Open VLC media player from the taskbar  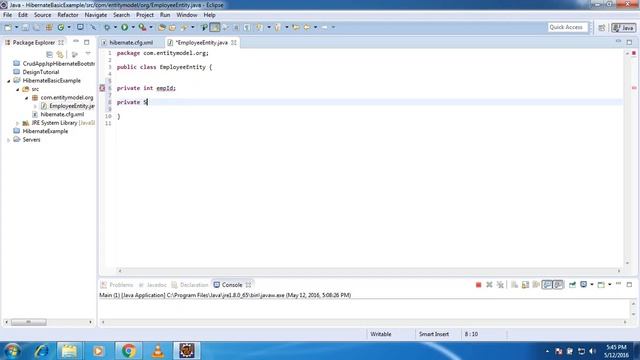[x=158, y=351]
